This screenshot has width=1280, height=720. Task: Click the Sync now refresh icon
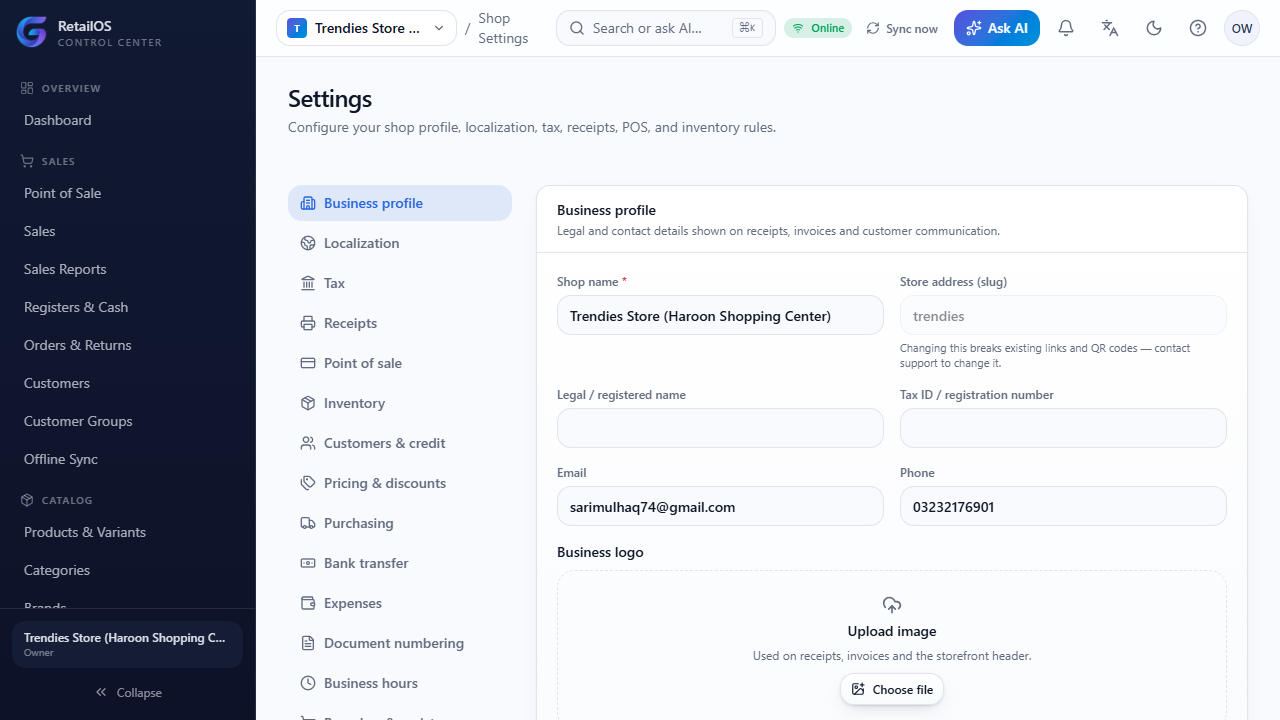(x=873, y=28)
